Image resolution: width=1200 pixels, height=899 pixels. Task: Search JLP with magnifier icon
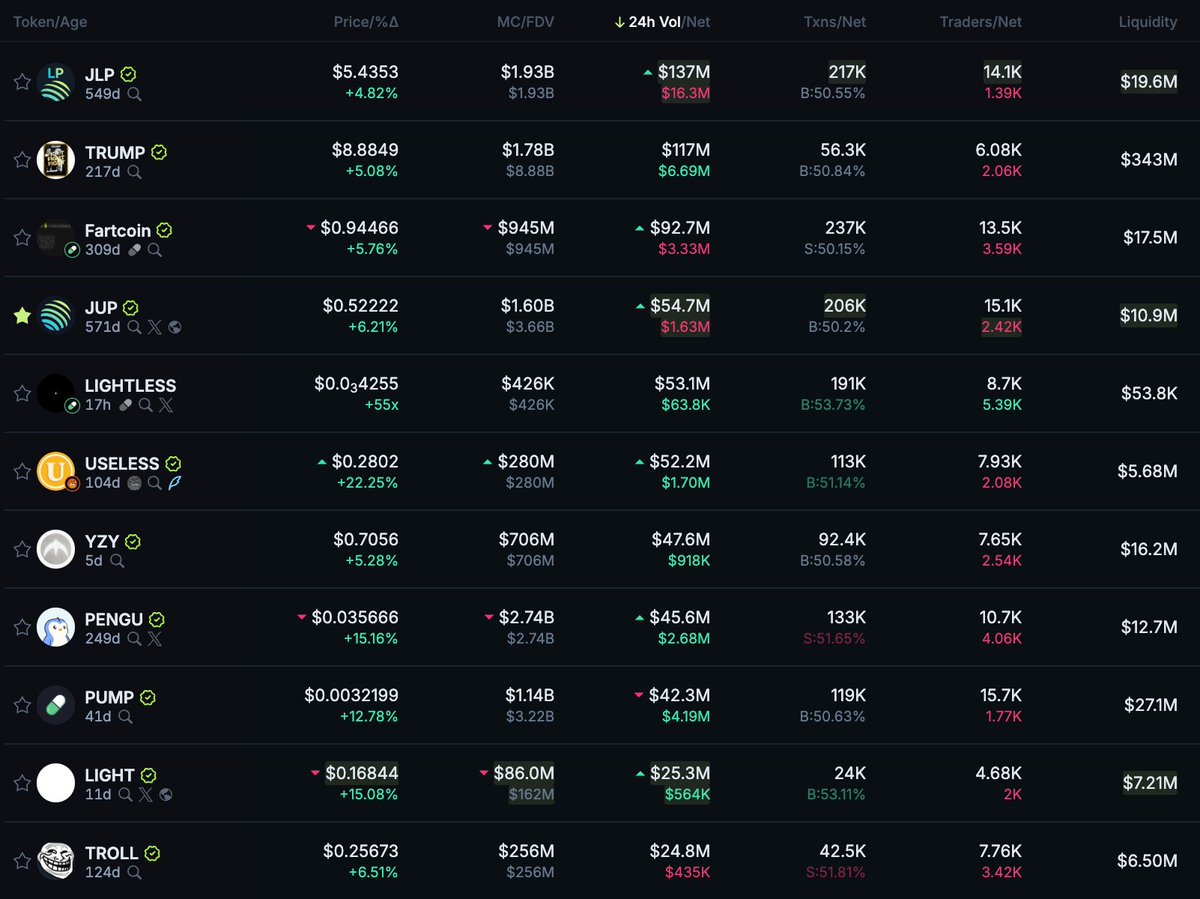tap(134, 94)
